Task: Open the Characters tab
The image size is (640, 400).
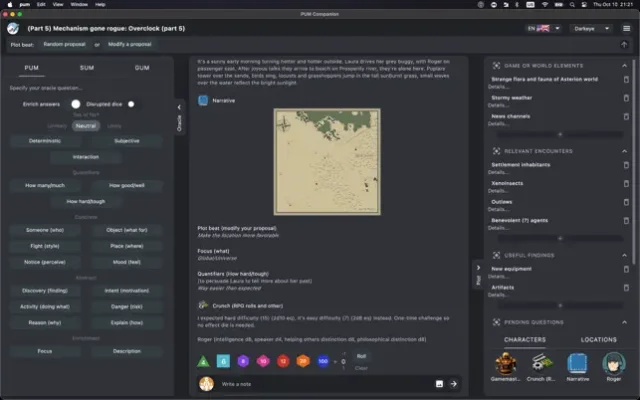Action: [524, 340]
